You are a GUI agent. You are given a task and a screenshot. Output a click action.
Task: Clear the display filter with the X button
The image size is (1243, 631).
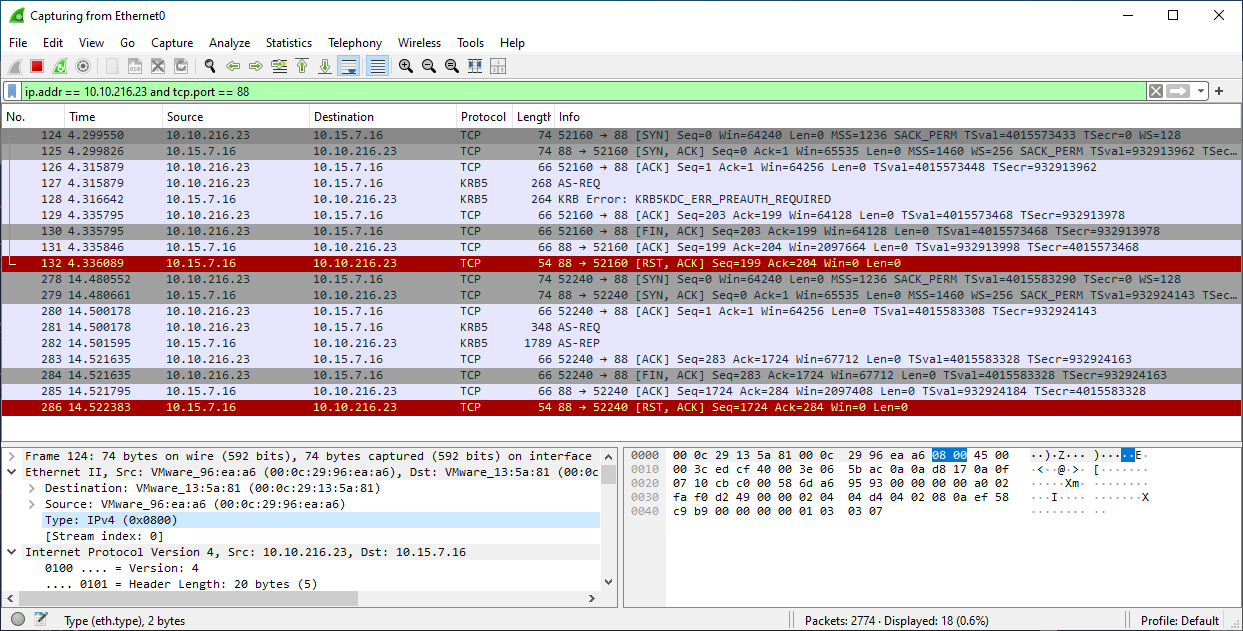point(1156,91)
